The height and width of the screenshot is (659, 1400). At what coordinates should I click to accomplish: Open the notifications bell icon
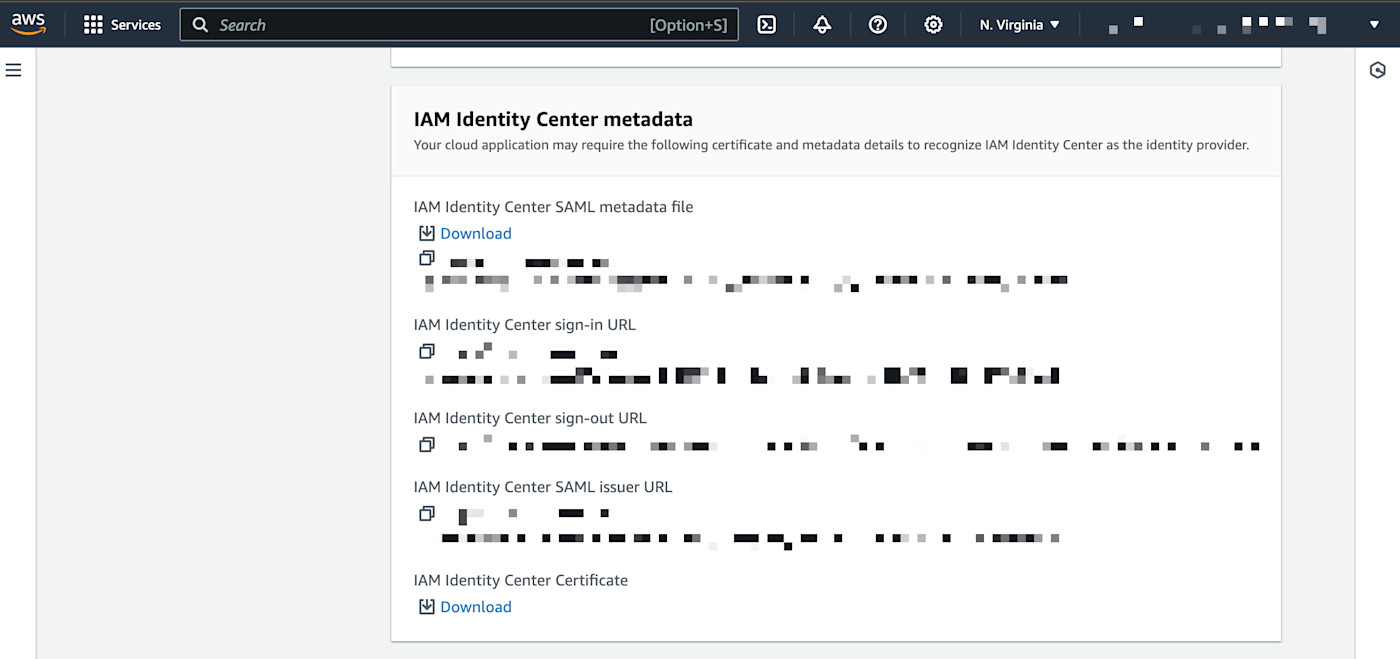point(822,24)
